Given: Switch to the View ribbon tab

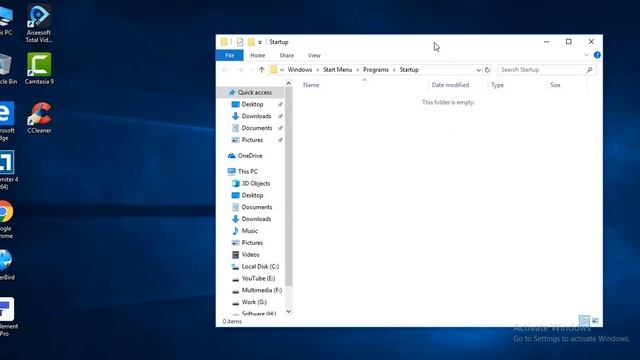Looking at the screenshot, I should [x=314, y=55].
